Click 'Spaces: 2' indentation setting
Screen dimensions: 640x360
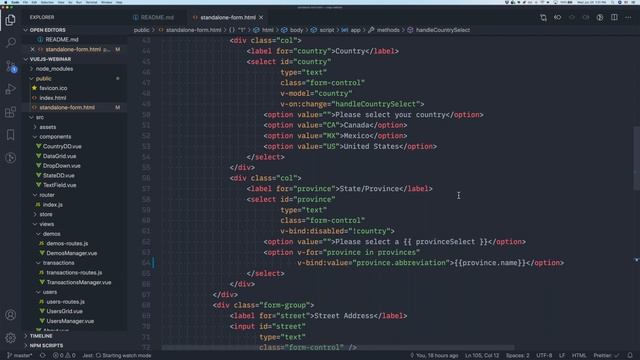[x=517, y=356]
